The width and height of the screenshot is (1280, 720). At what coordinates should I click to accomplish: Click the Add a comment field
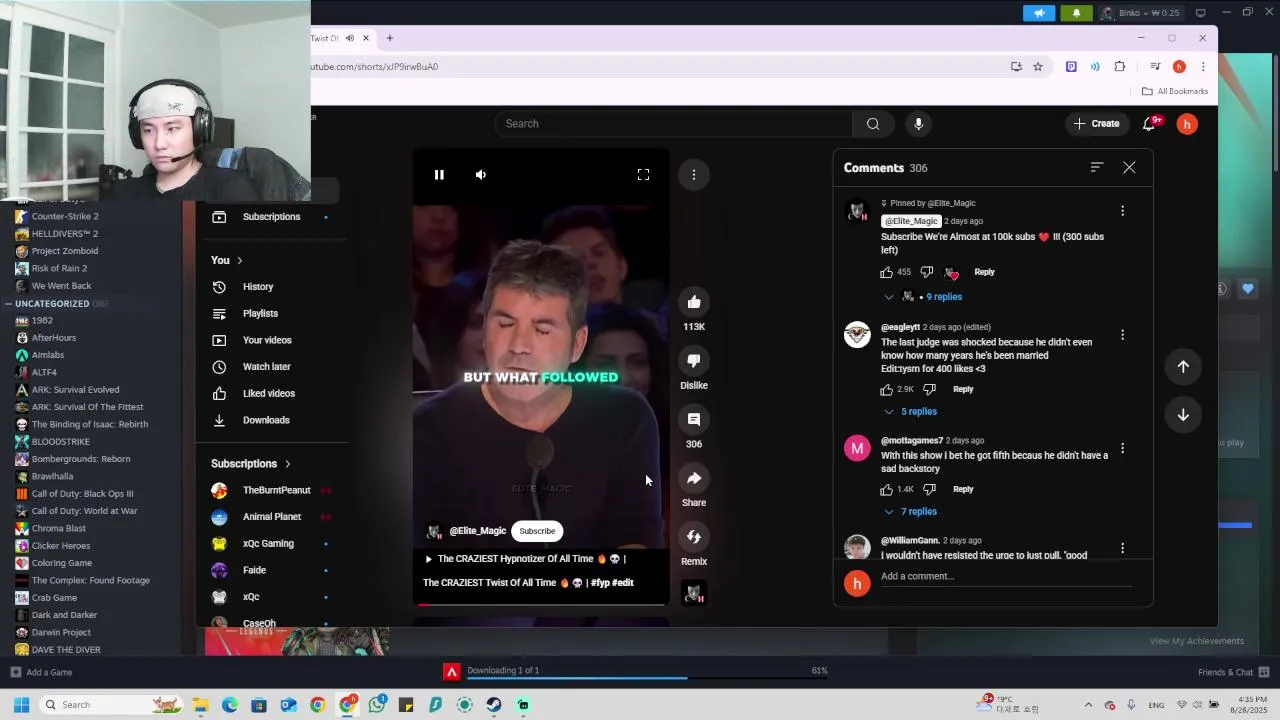pos(1005,577)
